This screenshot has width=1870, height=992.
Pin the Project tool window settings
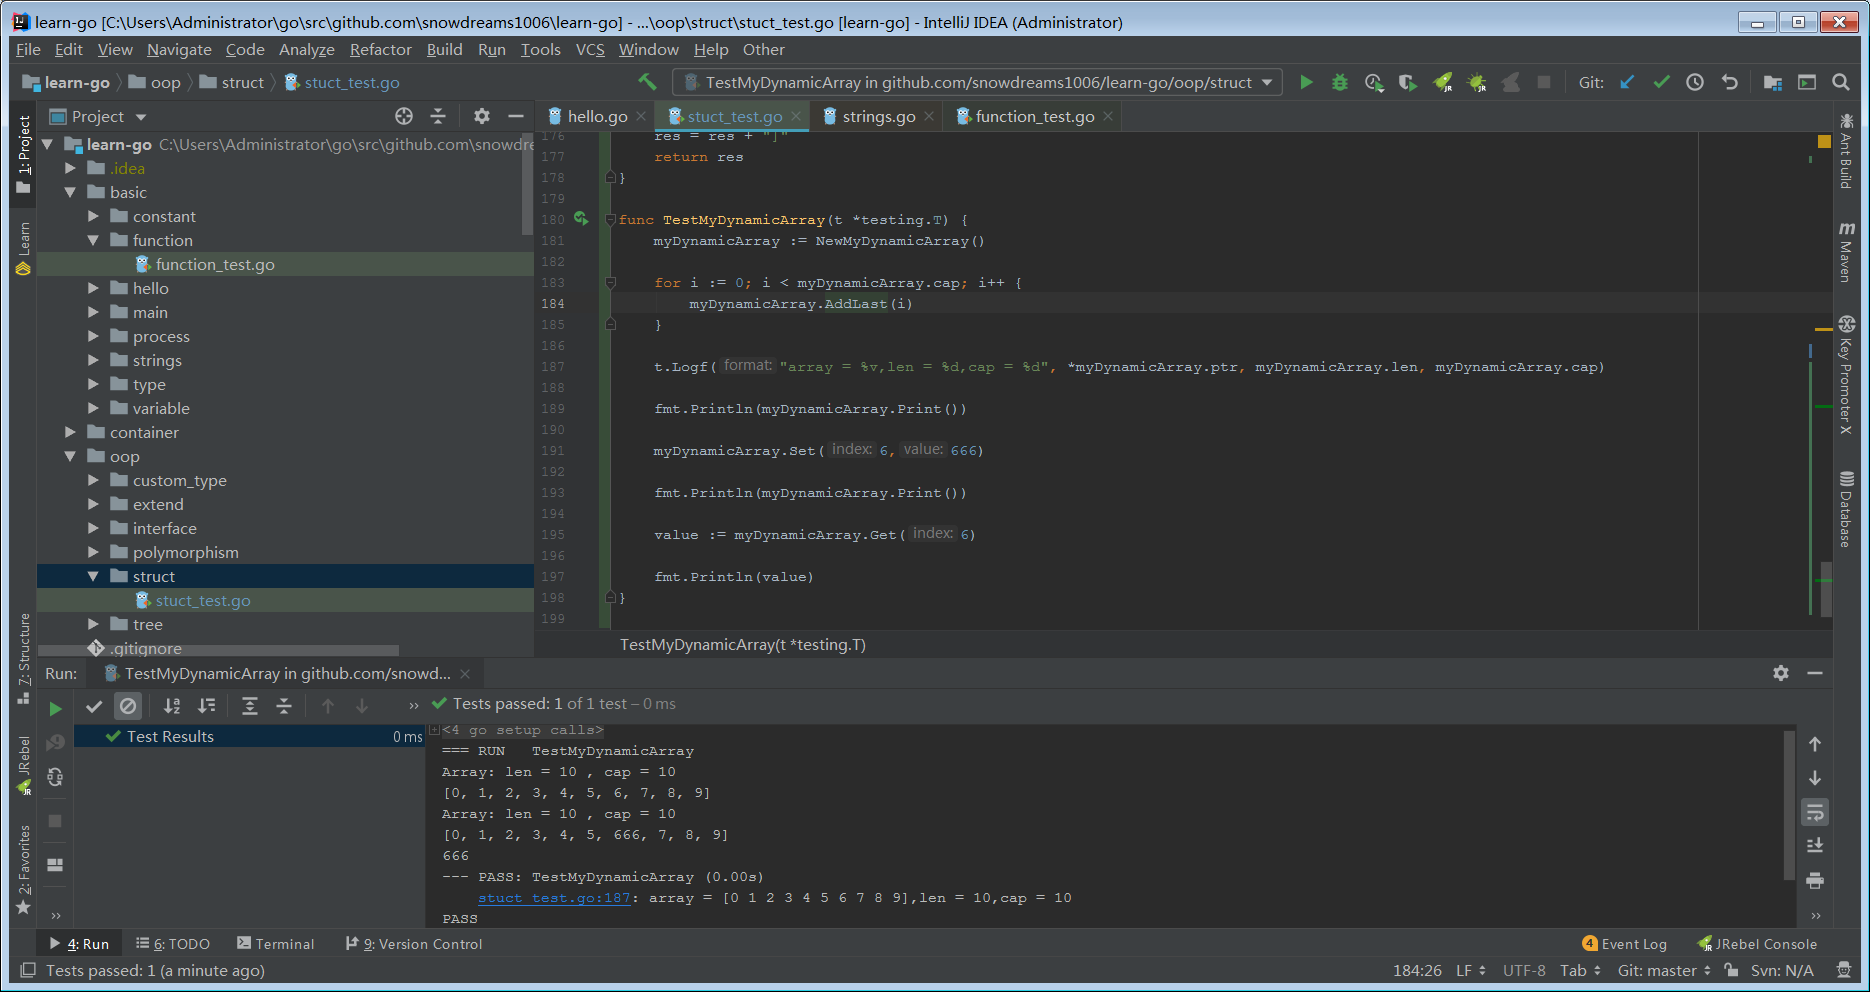pyautogui.click(x=482, y=116)
